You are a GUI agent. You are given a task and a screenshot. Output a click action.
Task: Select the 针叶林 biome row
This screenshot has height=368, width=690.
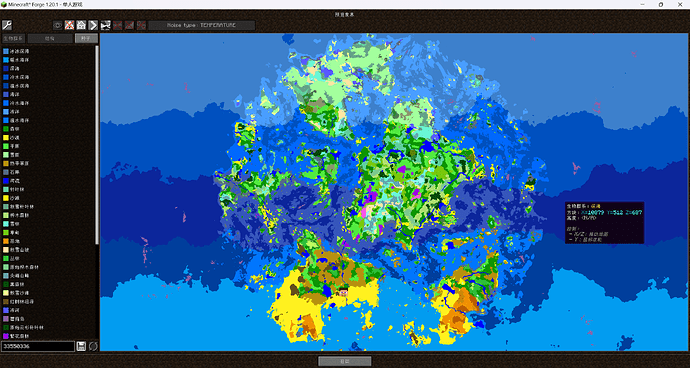[x=48, y=189]
